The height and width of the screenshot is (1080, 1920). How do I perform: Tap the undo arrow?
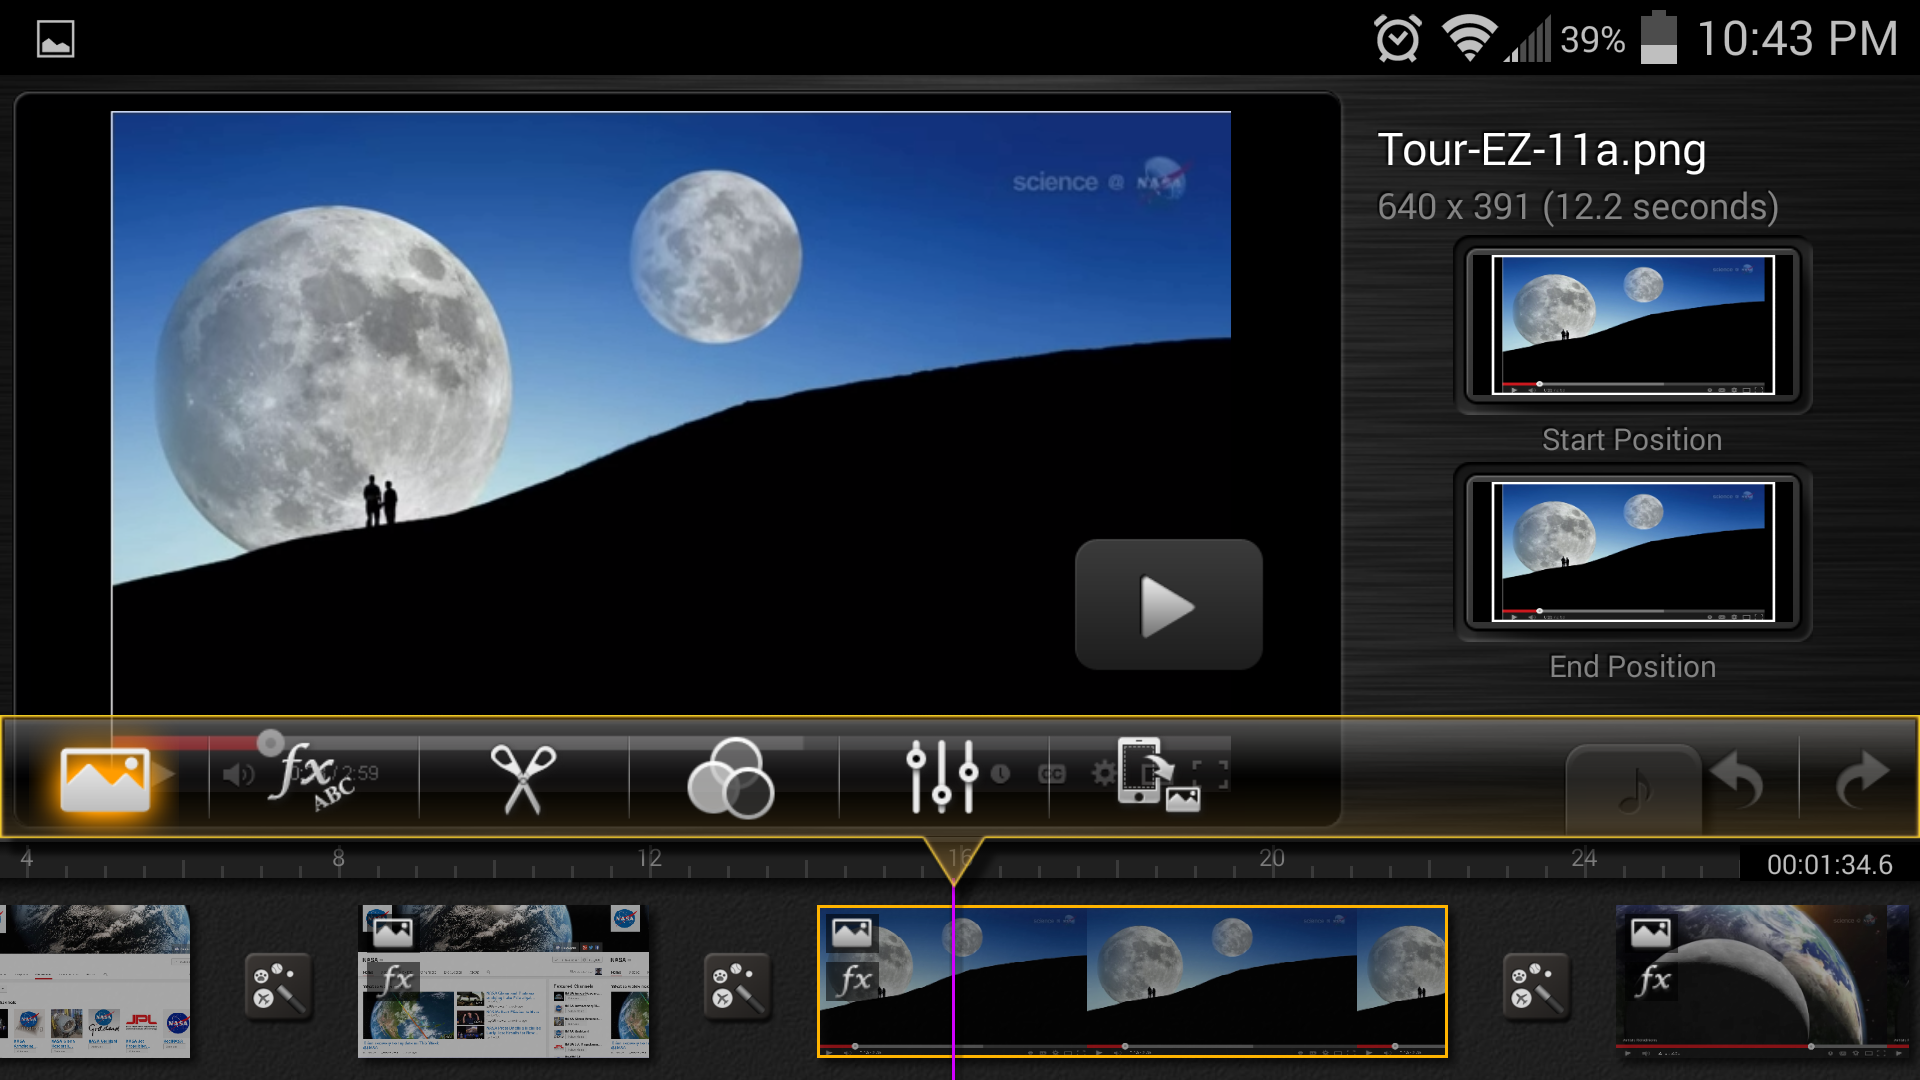1738,779
